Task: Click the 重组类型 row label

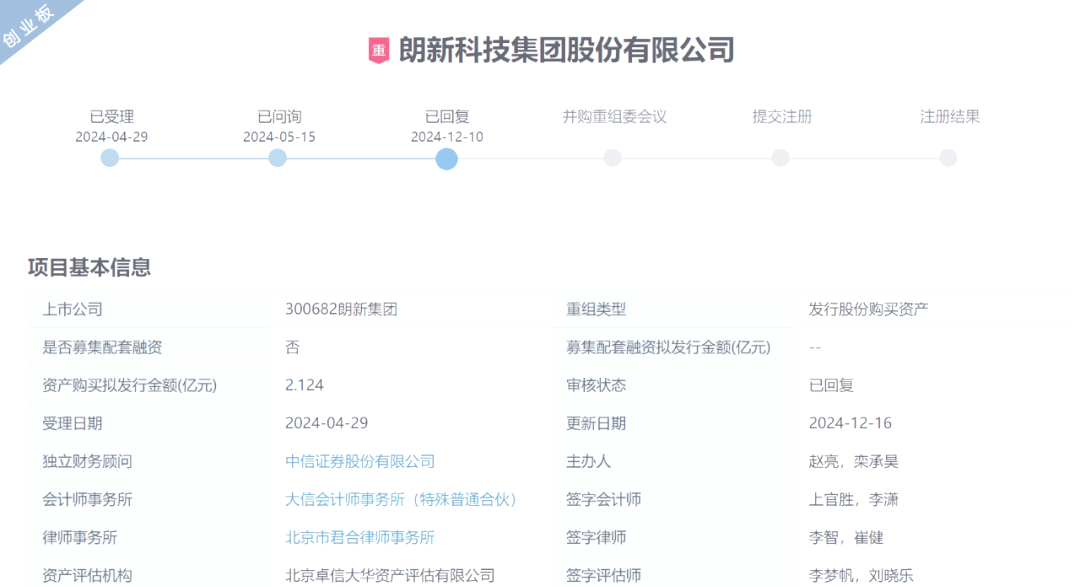Action: 596,309
